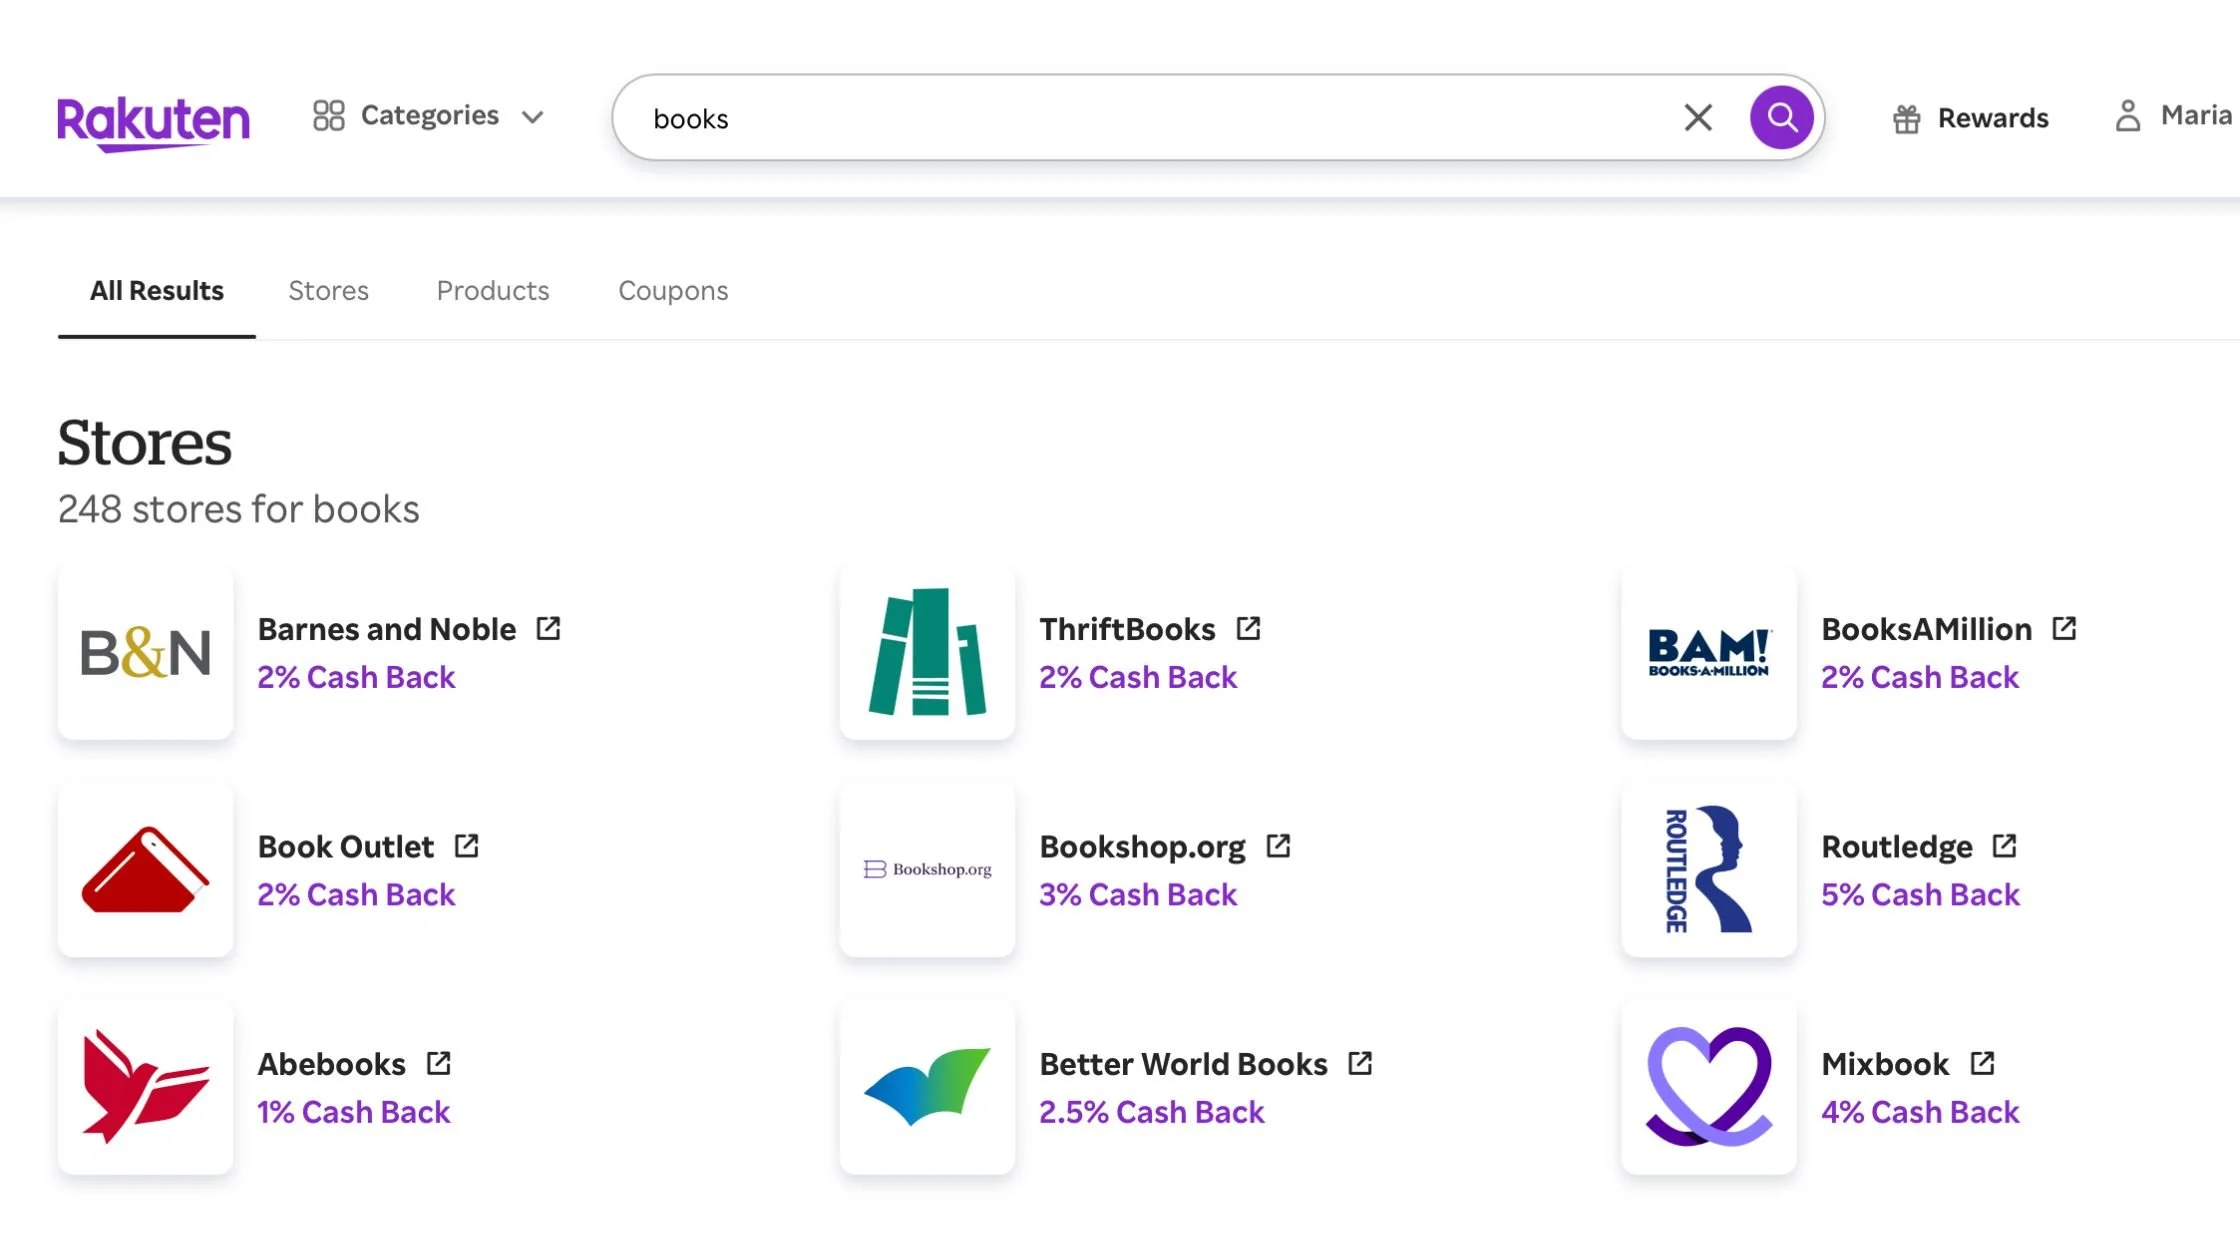
Task: Open the Bookshop.org store link
Action: coord(1142,846)
